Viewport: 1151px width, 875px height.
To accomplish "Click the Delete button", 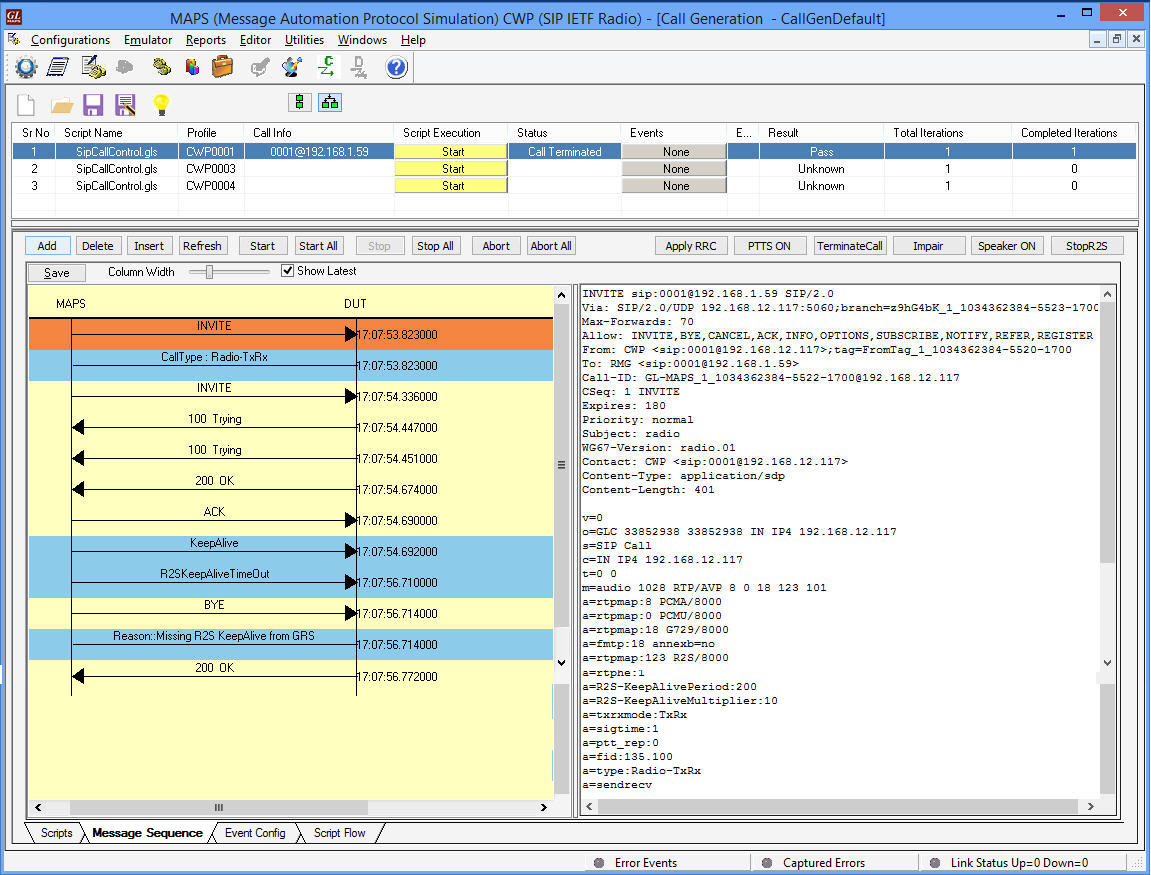I will click(x=98, y=246).
